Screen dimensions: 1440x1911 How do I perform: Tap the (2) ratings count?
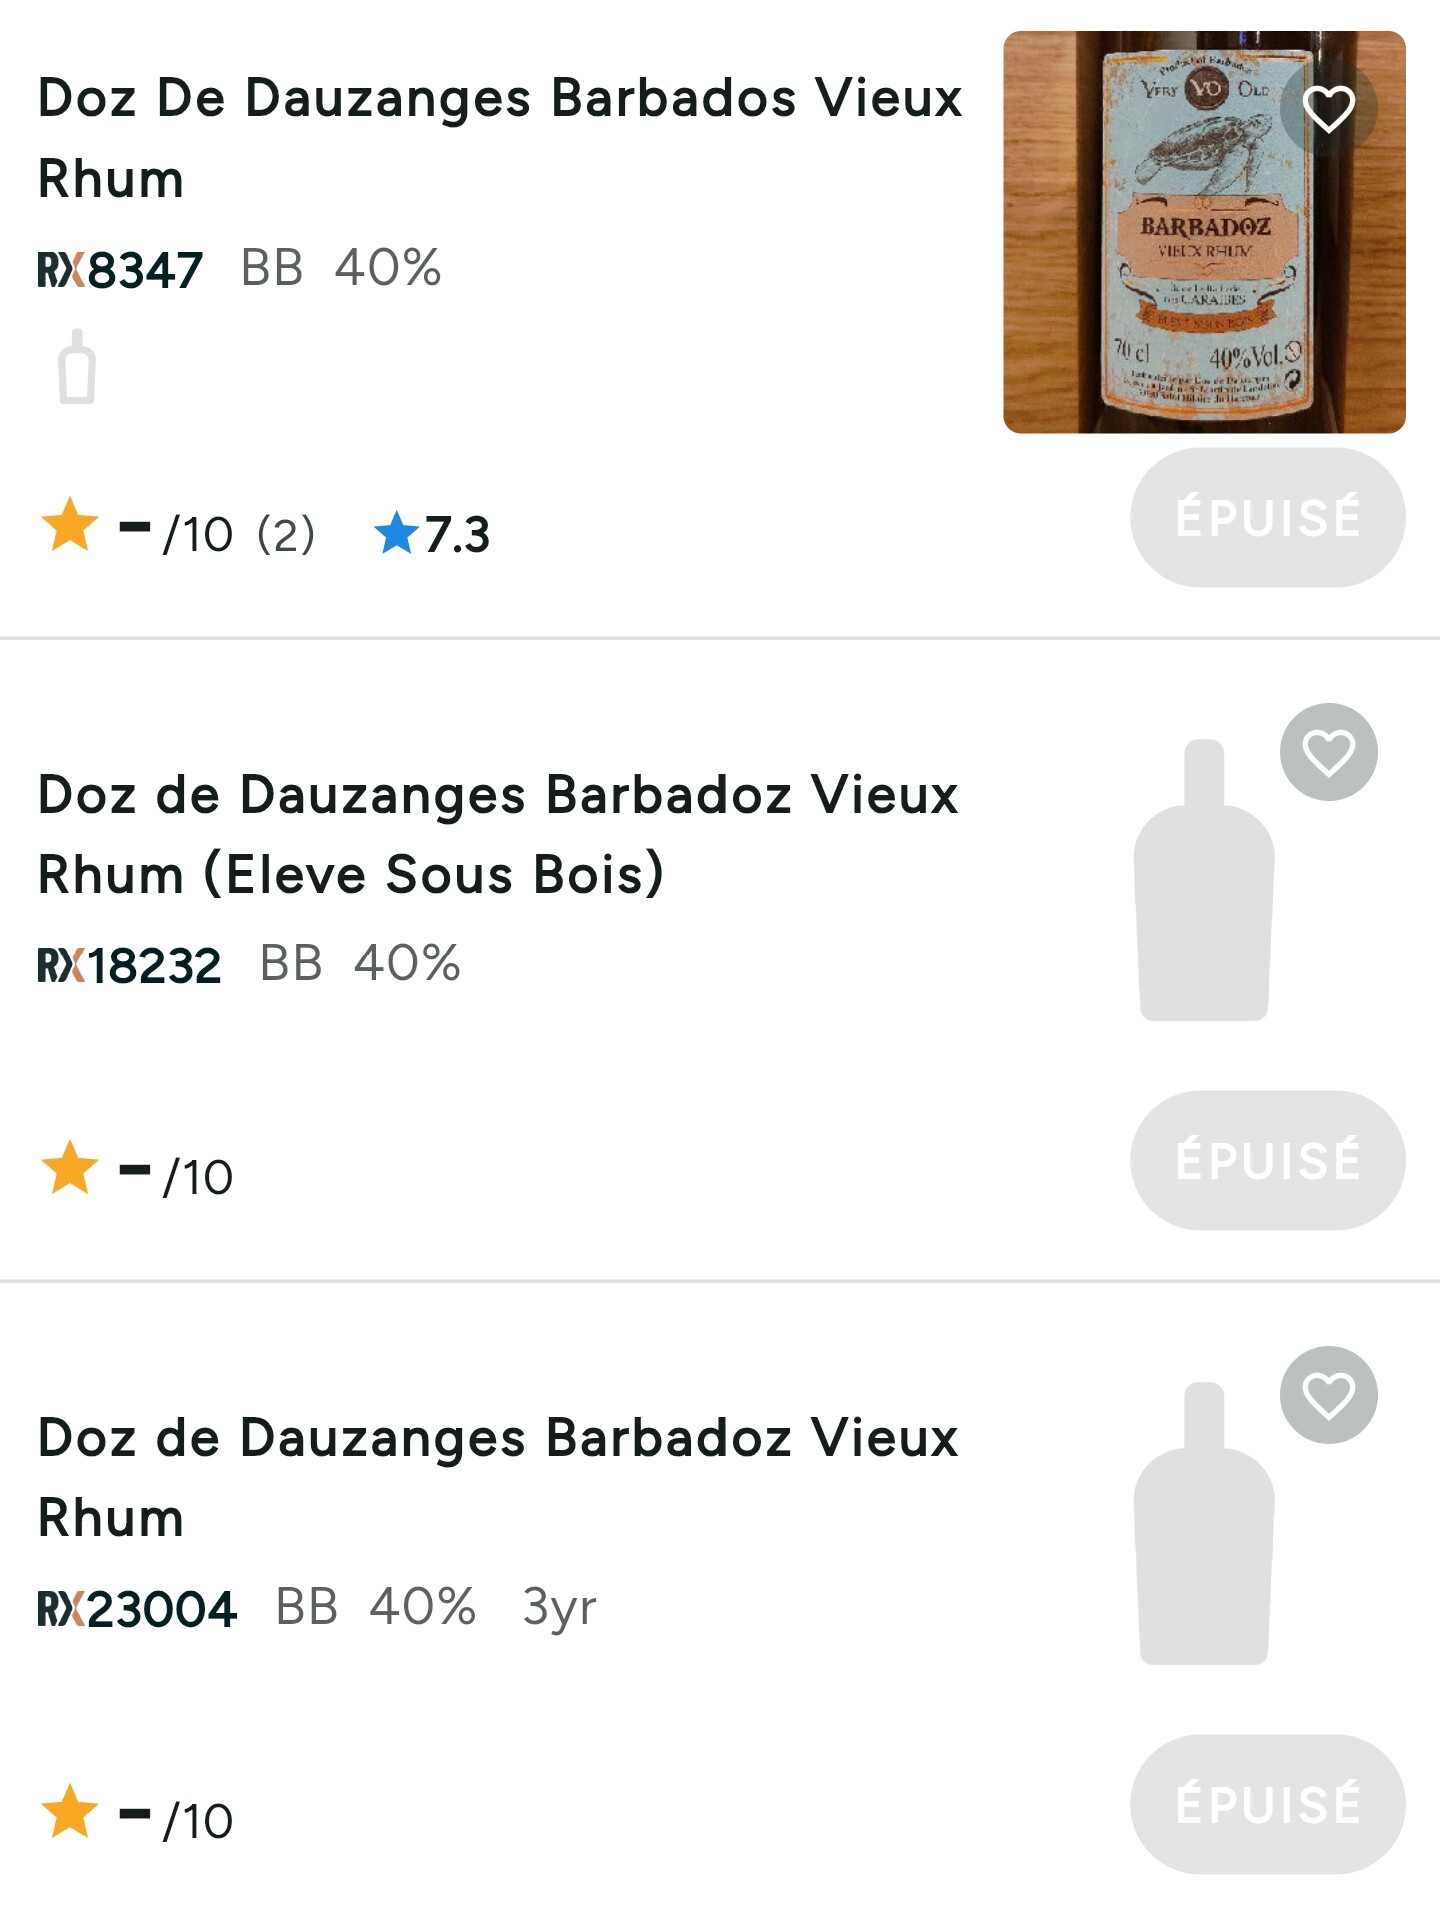pyautogui.click(x=286, y=534)
